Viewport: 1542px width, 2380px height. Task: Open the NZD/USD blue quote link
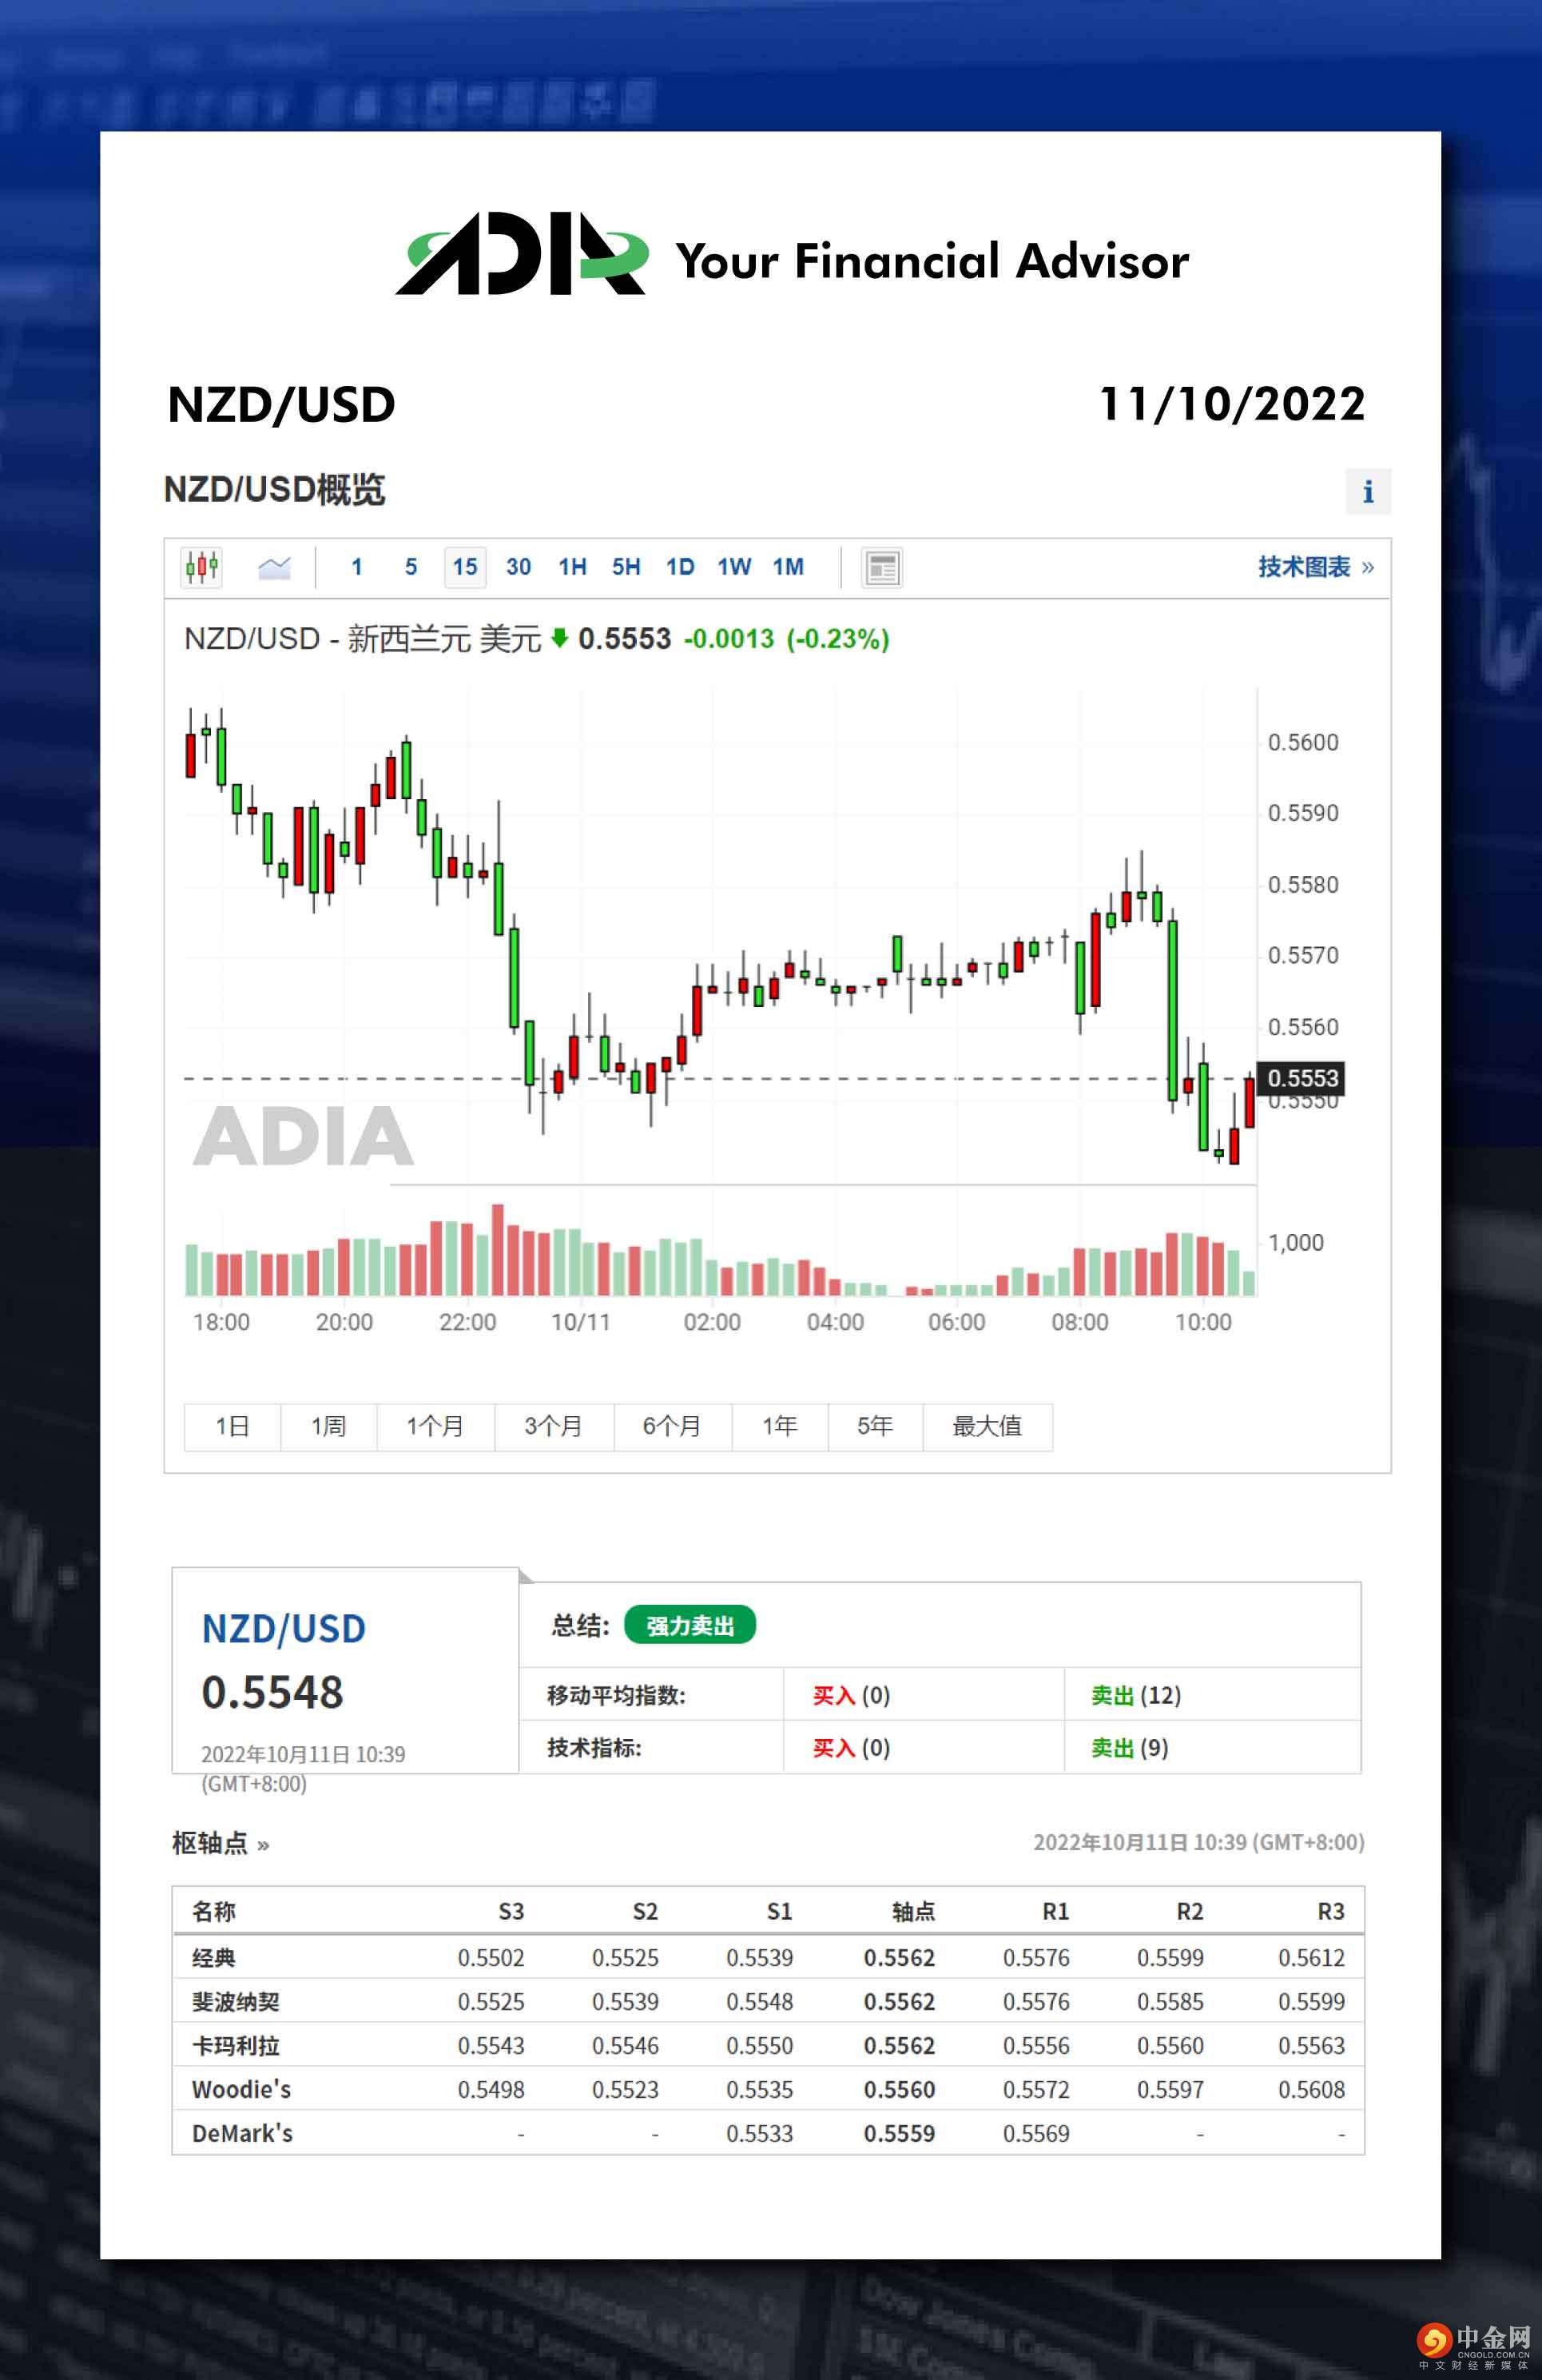point(283,1629)
